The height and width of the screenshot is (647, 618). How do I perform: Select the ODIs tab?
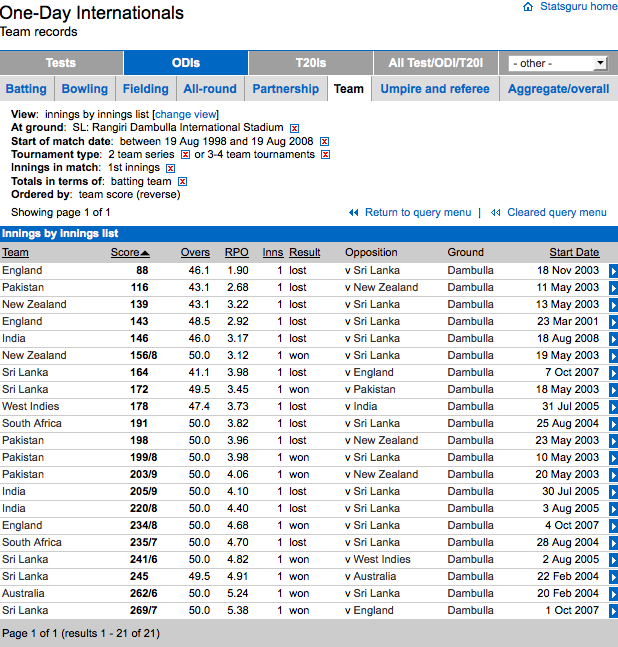186,63
